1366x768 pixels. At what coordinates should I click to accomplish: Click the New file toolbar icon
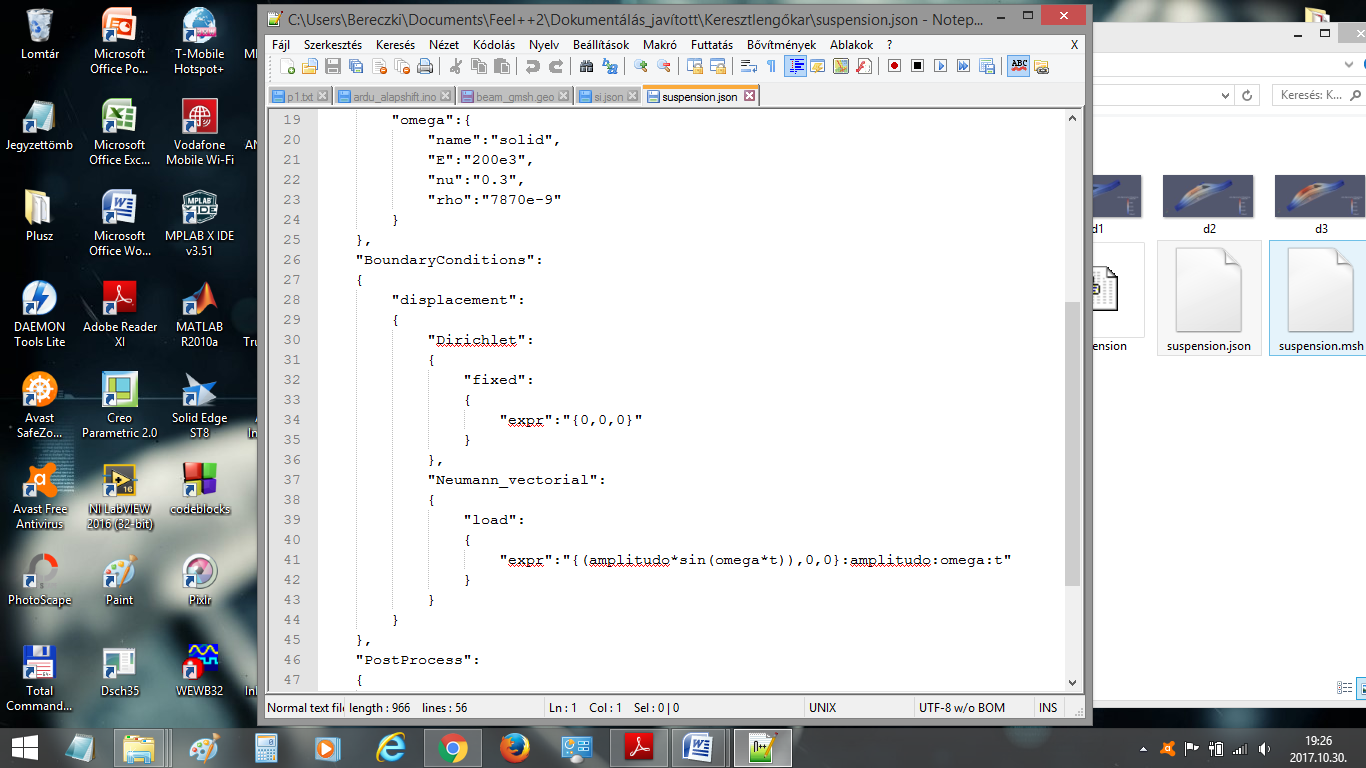[287, 67]
